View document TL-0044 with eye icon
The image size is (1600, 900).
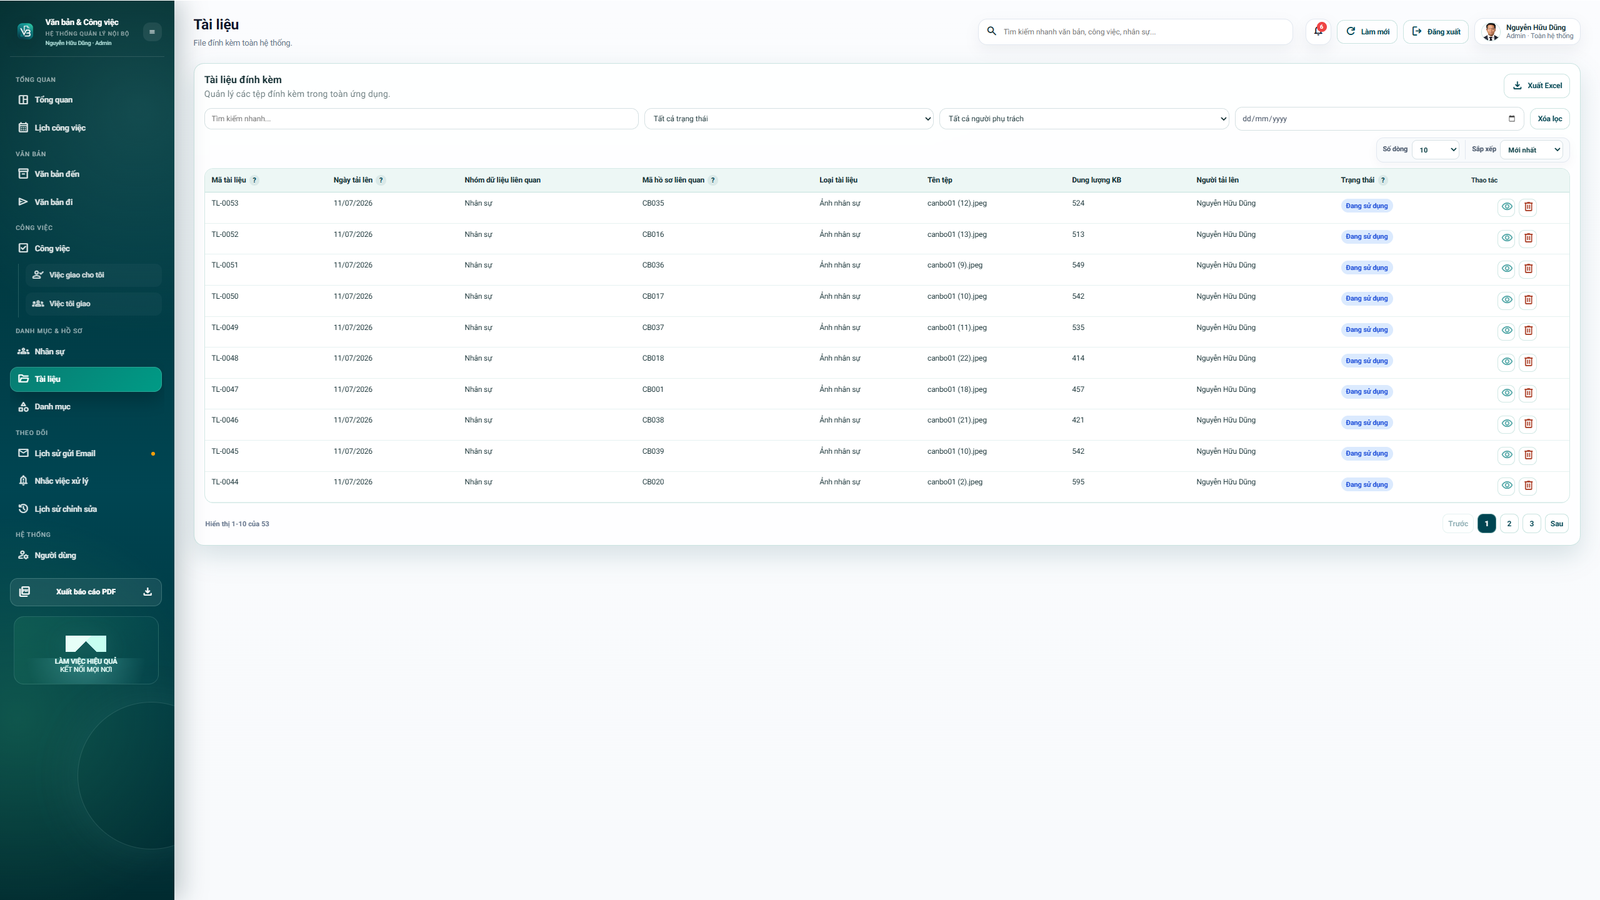[1506, 486]
